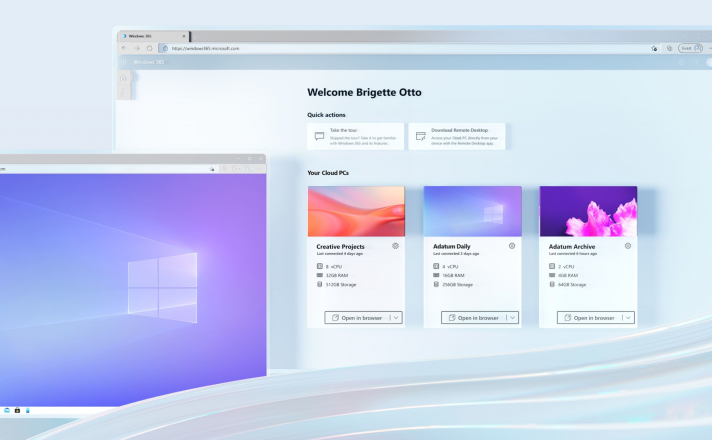Click the download icon in left sidebar
The image size is (712, 440).
point(123,93)
